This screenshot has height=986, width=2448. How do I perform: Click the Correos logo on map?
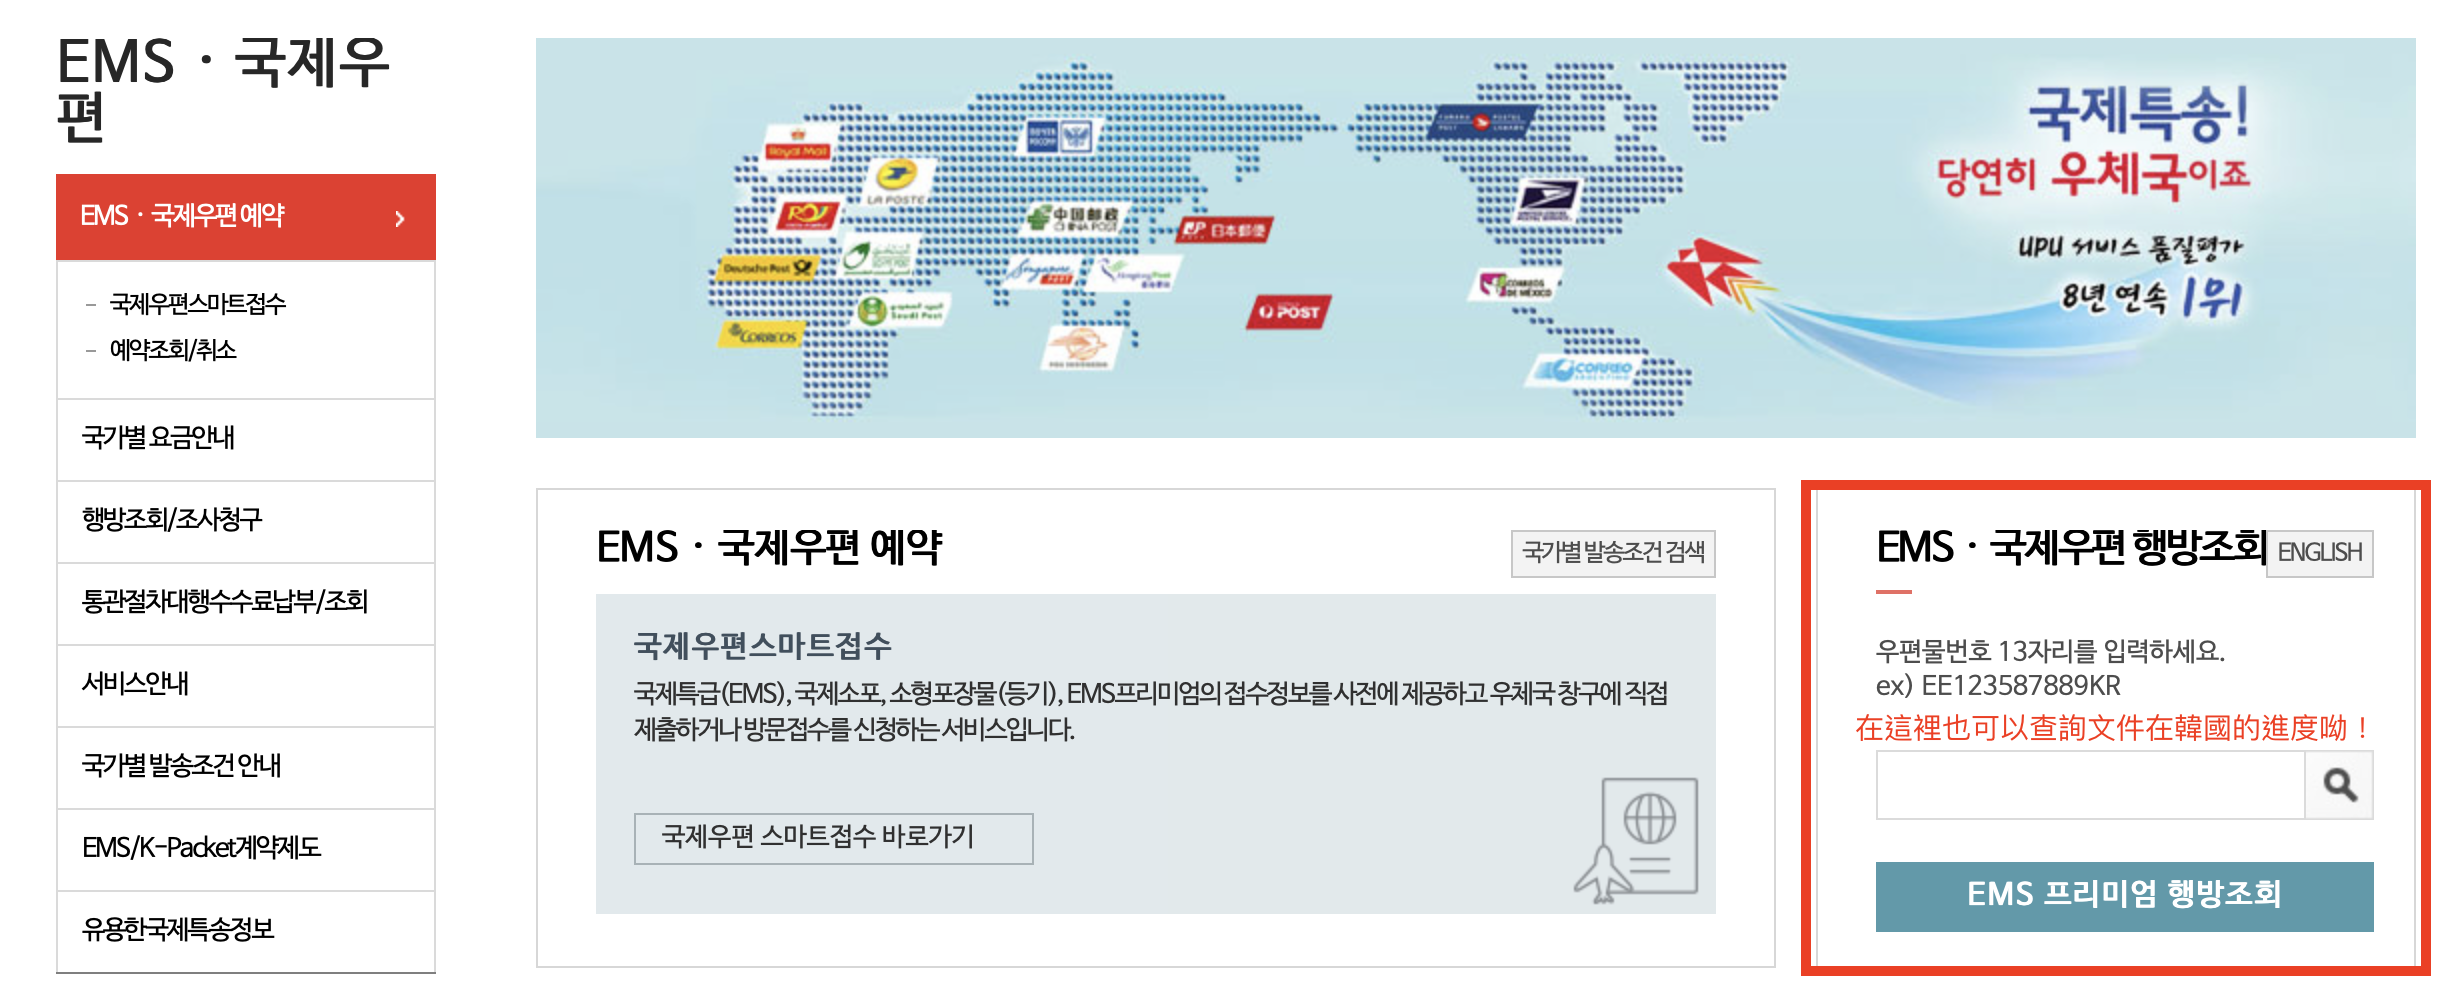764,335
